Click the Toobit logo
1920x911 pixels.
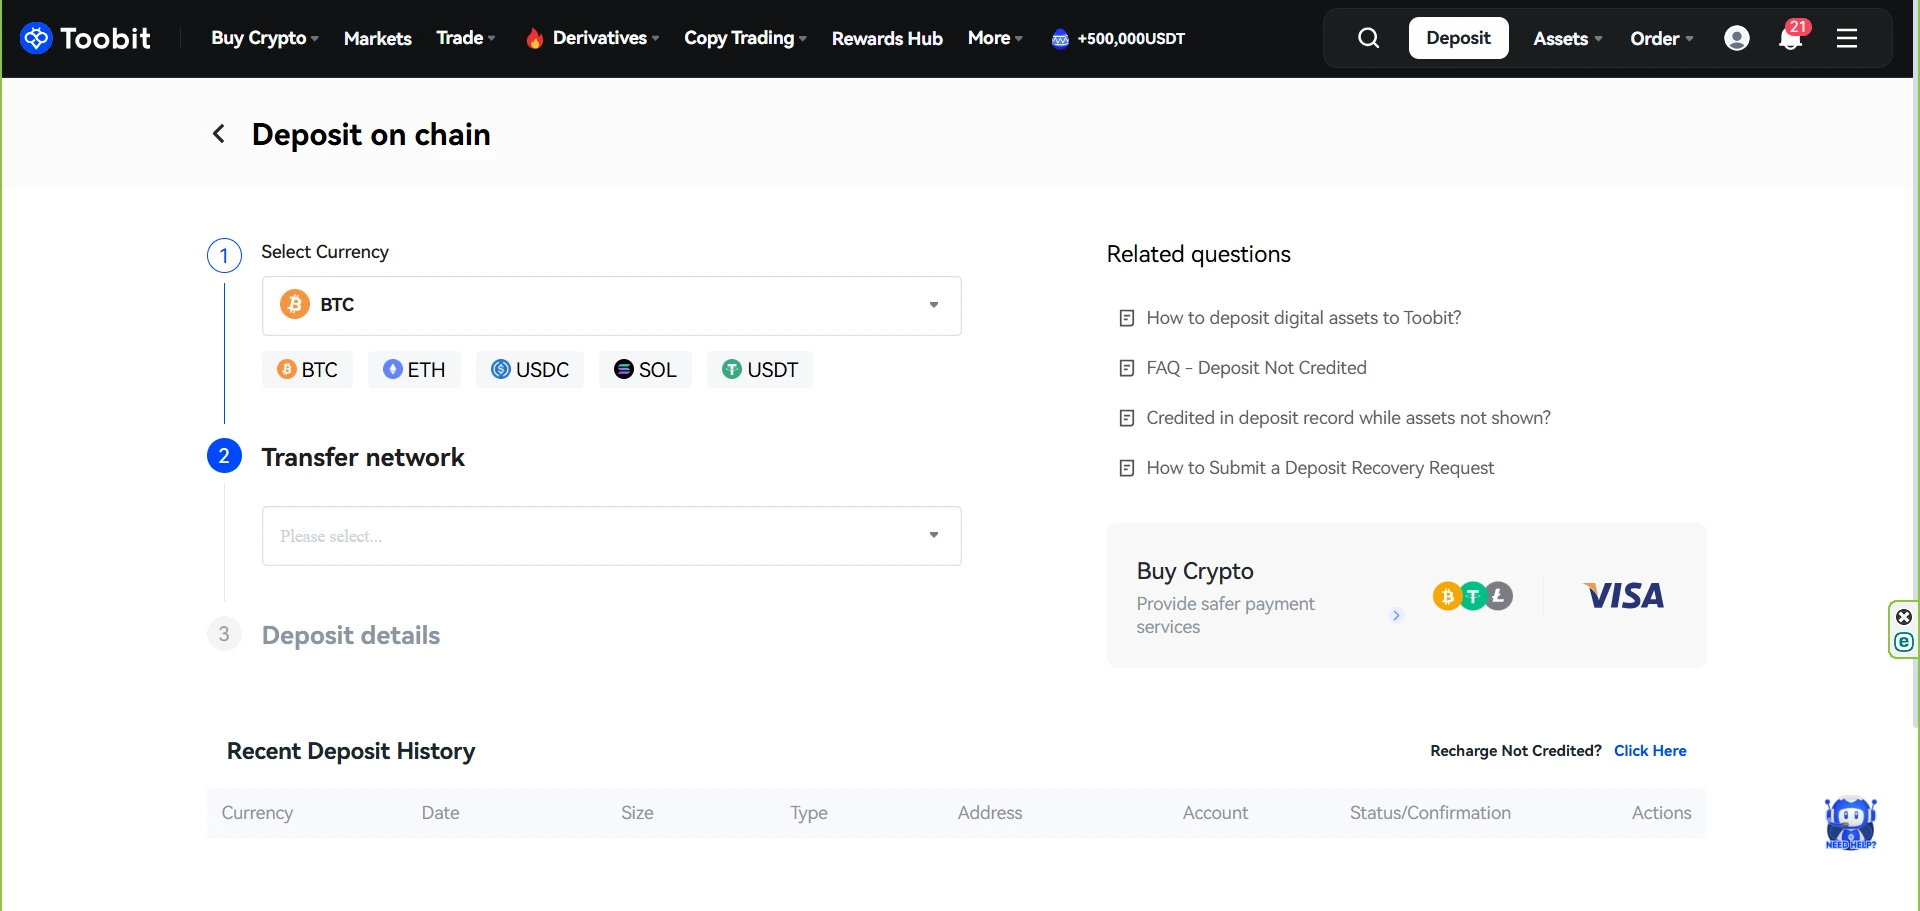(x=86, y=38)
